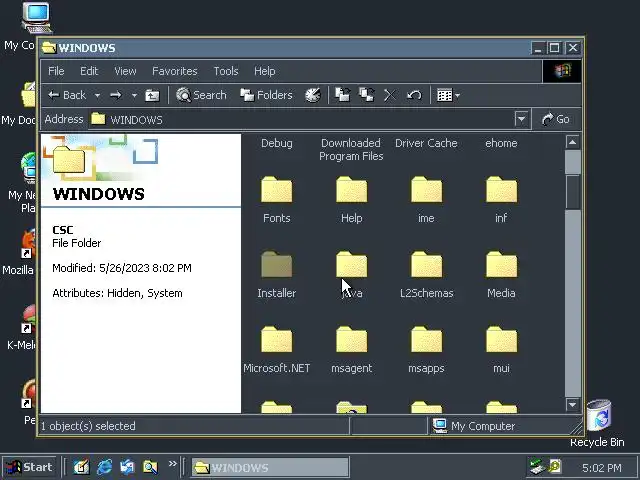Select the ime folder

pyautogui.click(x=426, y=200)
